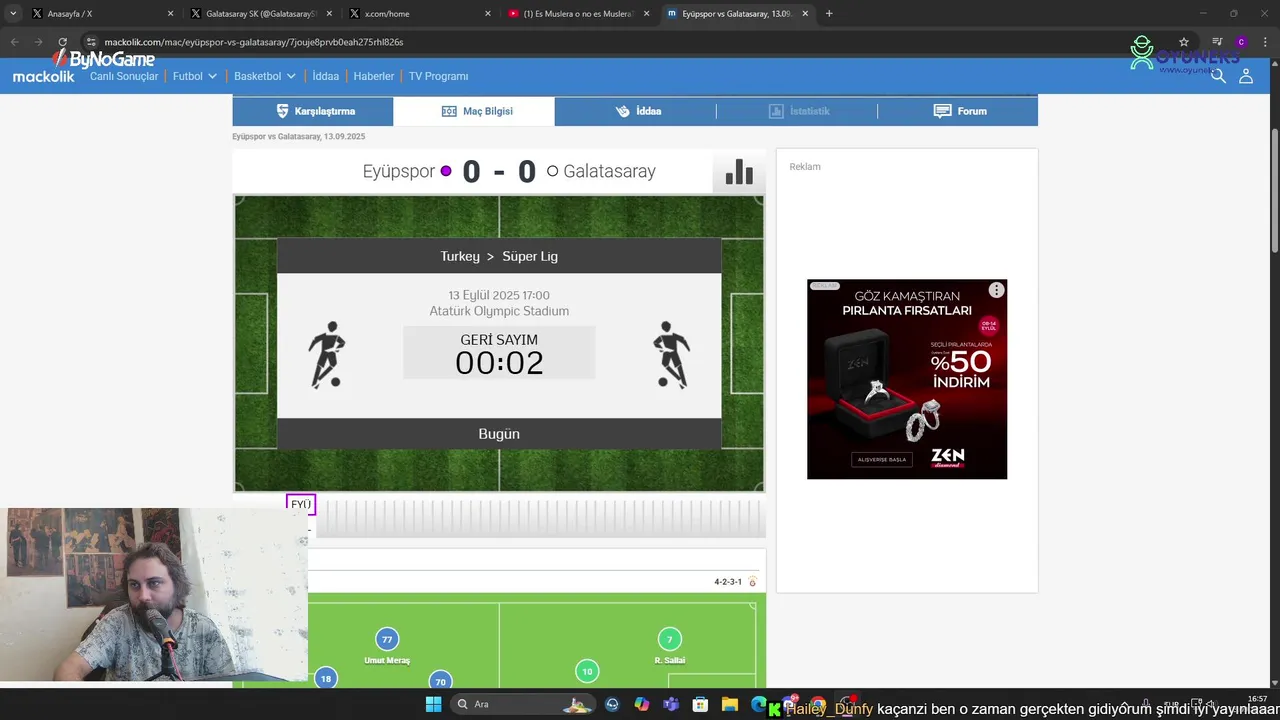The height and width of the screenshot is (720, 1280).
Task: Click the ALIŞVERİŞE BAŞLA ad button
Action: [x=880, y=459]
